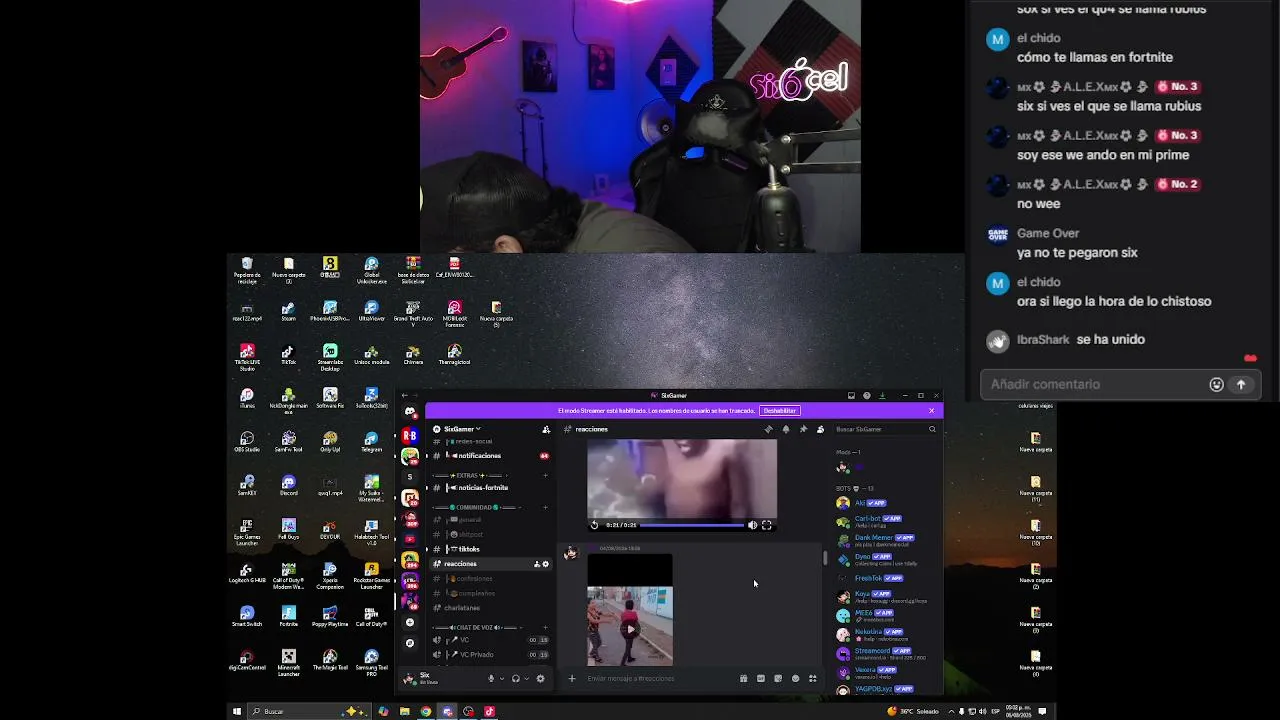1280x720 pixels.
Task: Open Discord inbox icon in title bar
Action: coord(852,395)
